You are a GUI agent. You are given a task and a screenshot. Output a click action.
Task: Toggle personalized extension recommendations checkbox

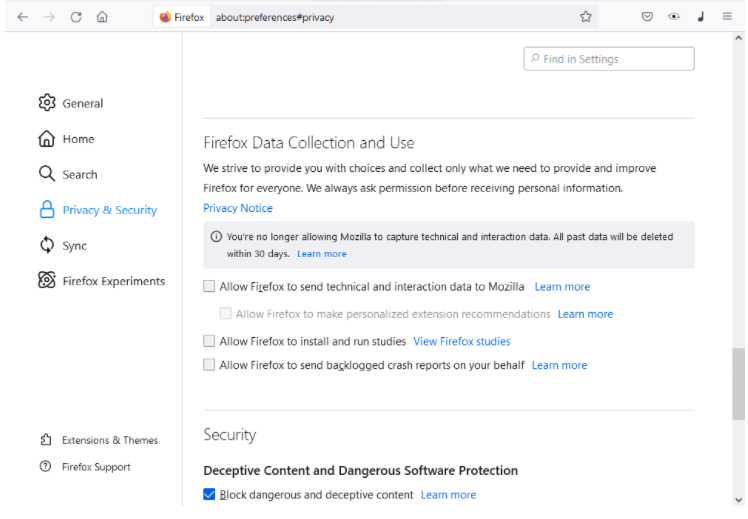[225, 313]
